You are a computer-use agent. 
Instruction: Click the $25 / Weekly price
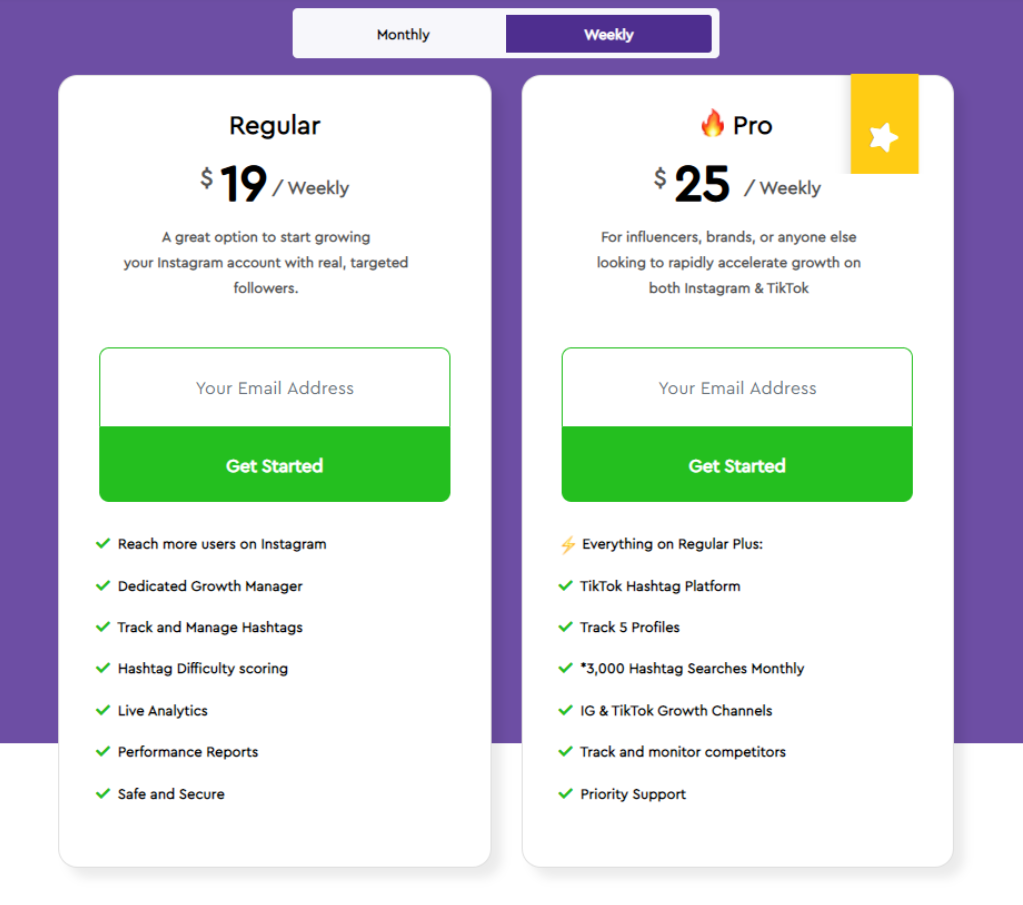pyautogui.click(x=737, y=184)
